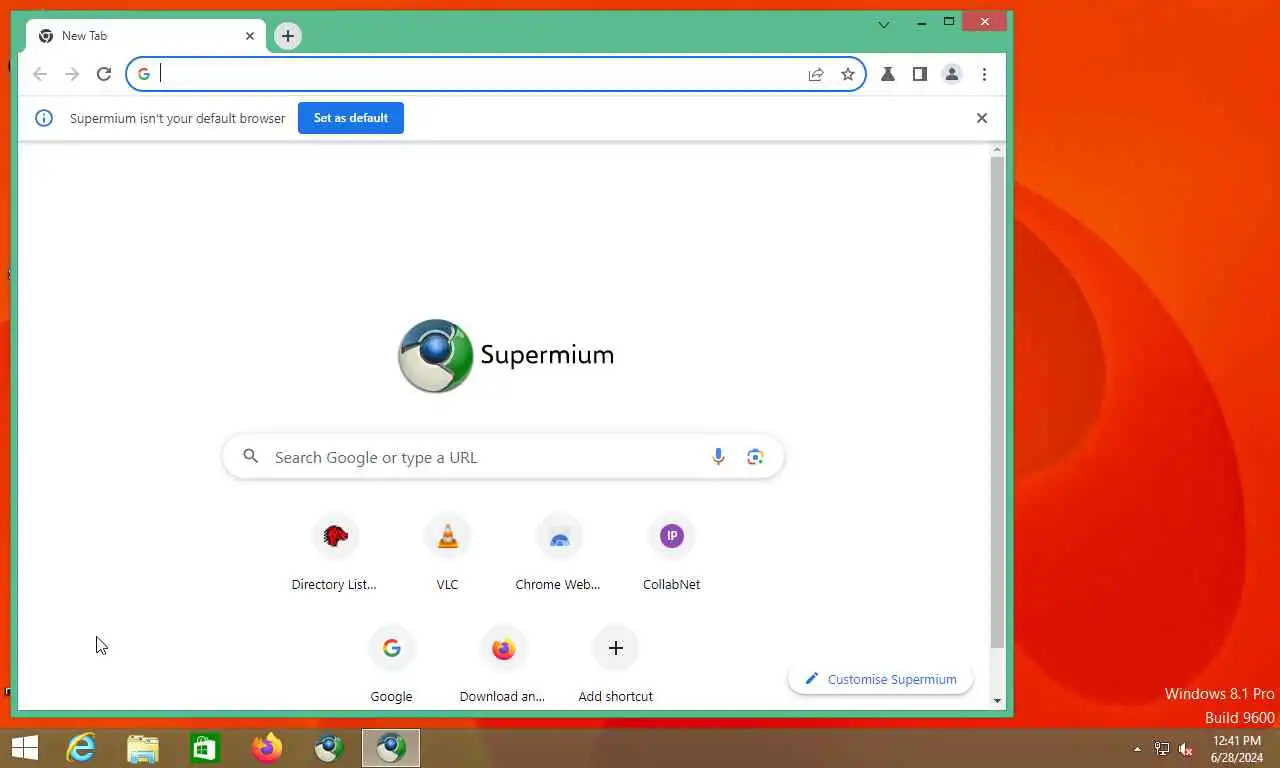The width and height of the screenshot is (1280, 768).
Task: Click the page vertical scrollbar thumb
Action: (x=997, y=402)
